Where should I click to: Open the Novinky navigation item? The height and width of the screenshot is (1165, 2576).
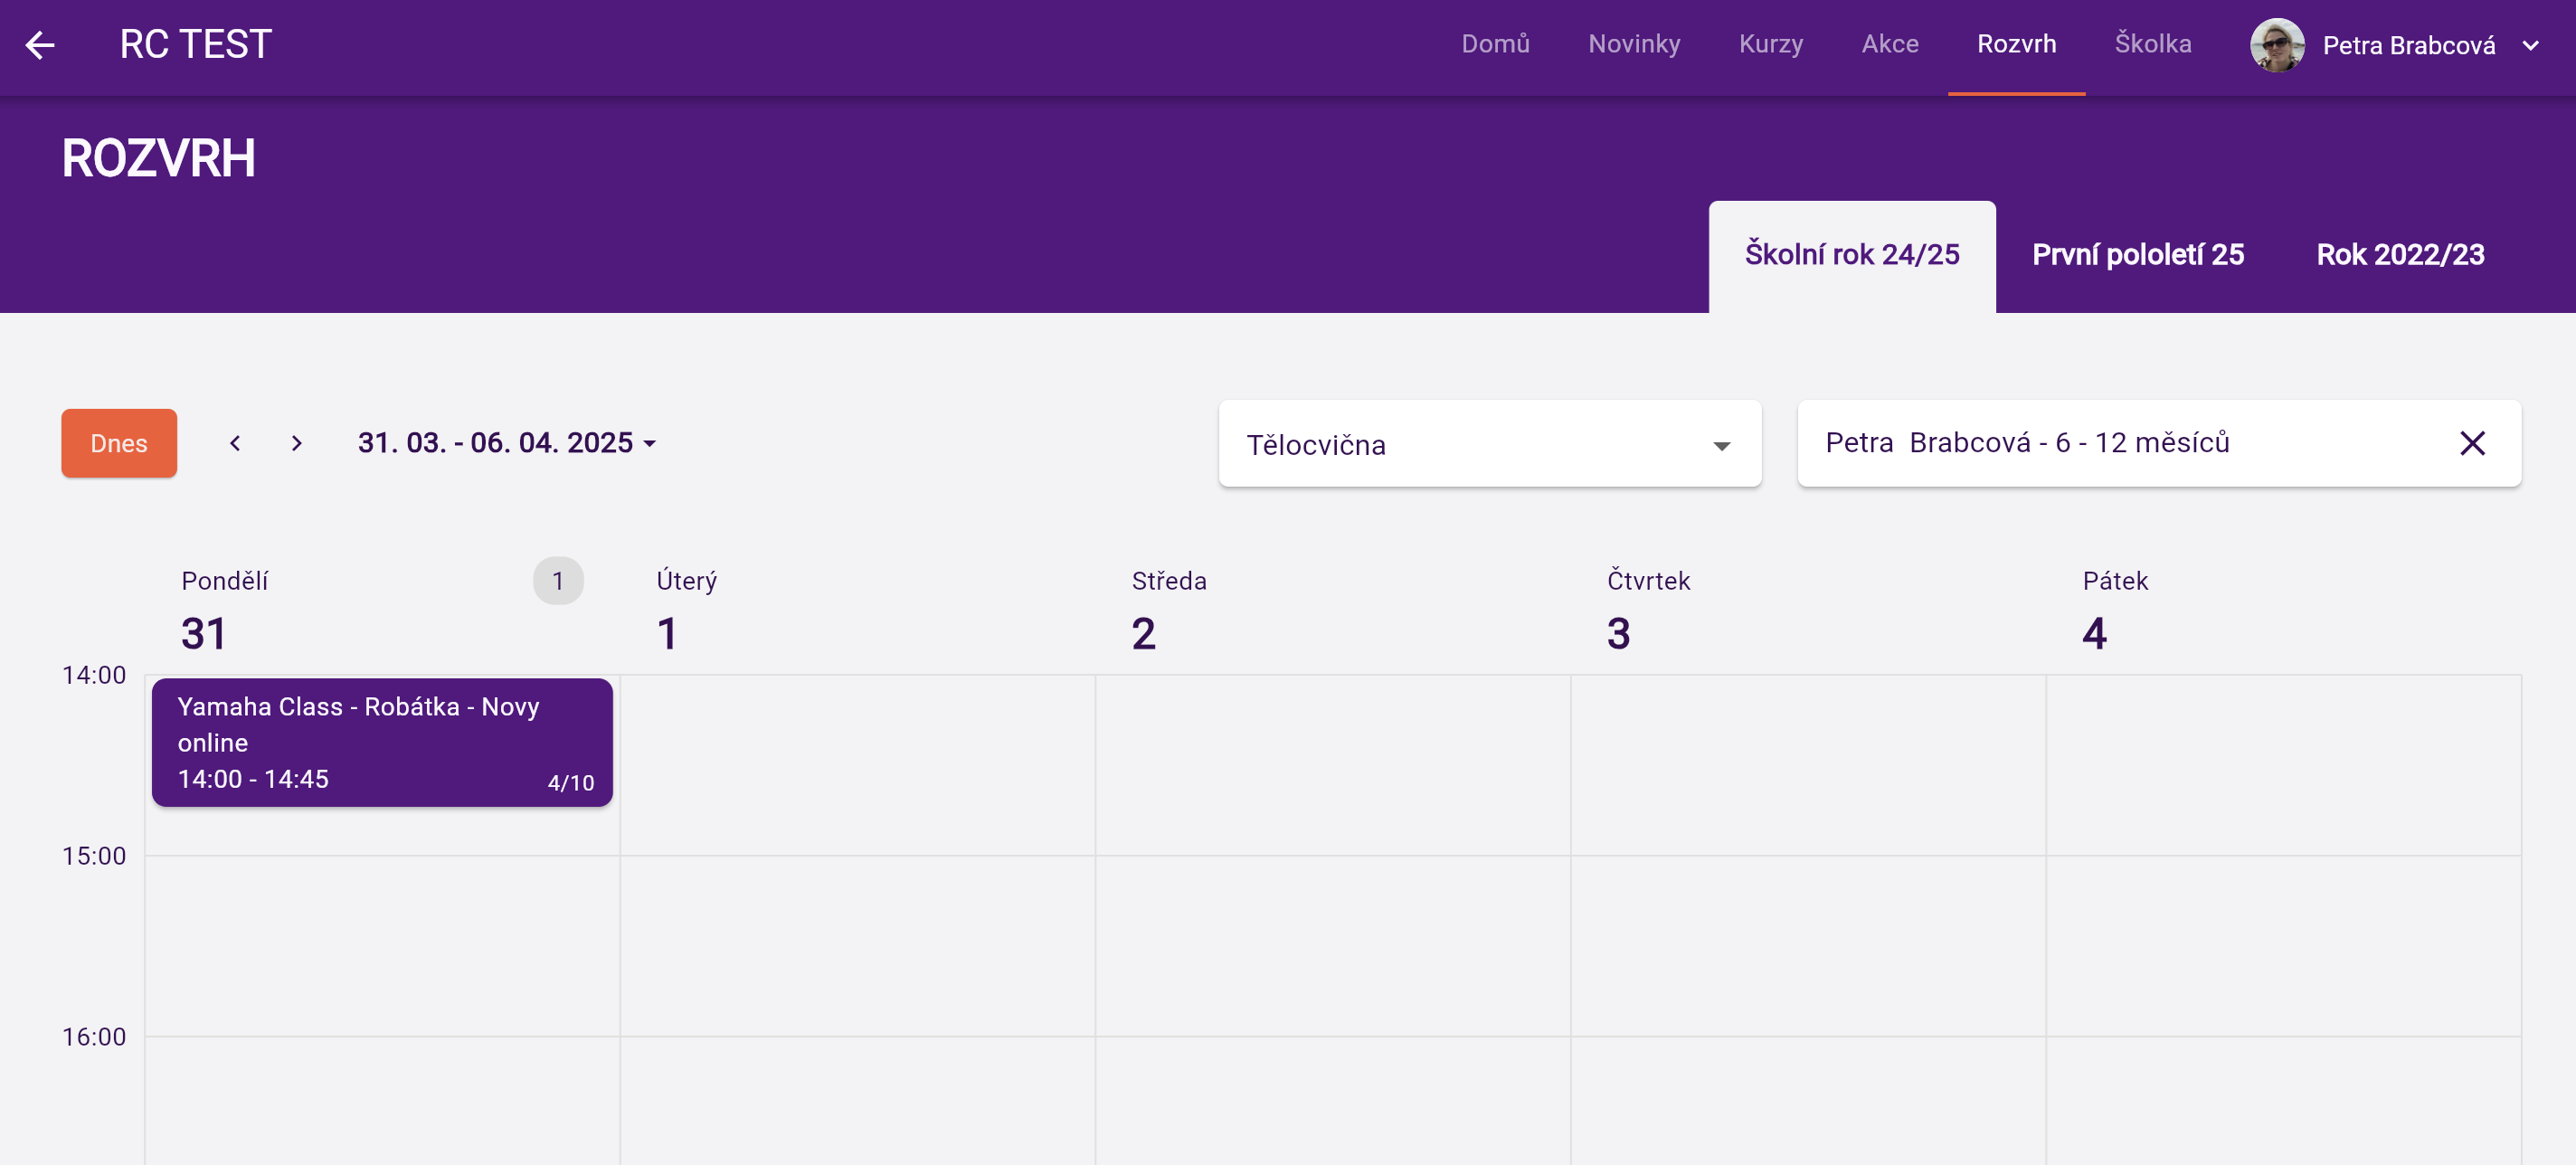click(1634, 44)
